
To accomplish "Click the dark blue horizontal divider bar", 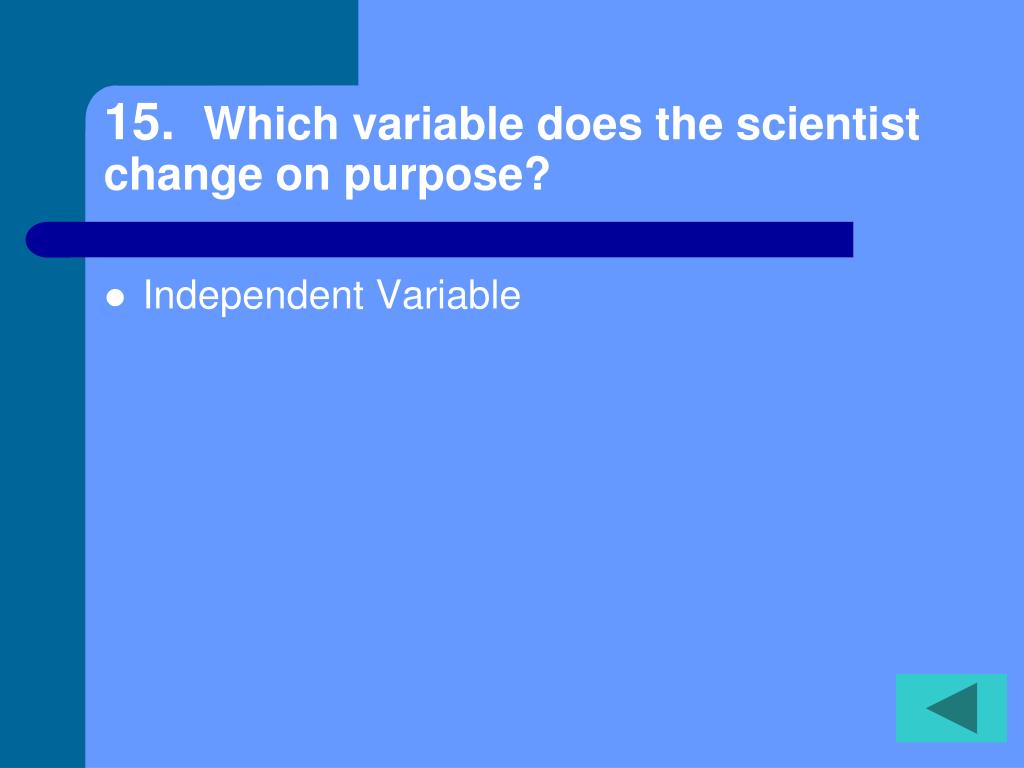I will (439, 240).
